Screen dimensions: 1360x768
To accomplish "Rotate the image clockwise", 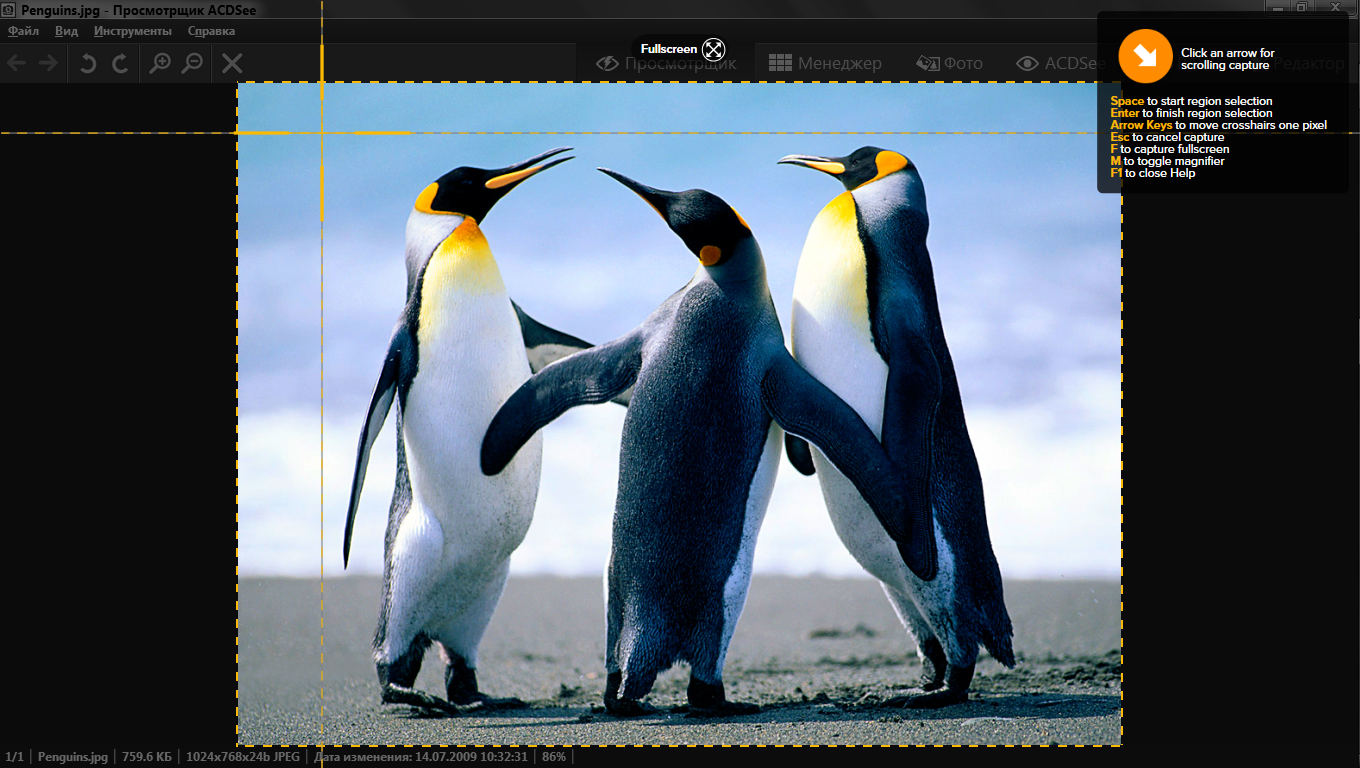I will click(x=120, y=64).
